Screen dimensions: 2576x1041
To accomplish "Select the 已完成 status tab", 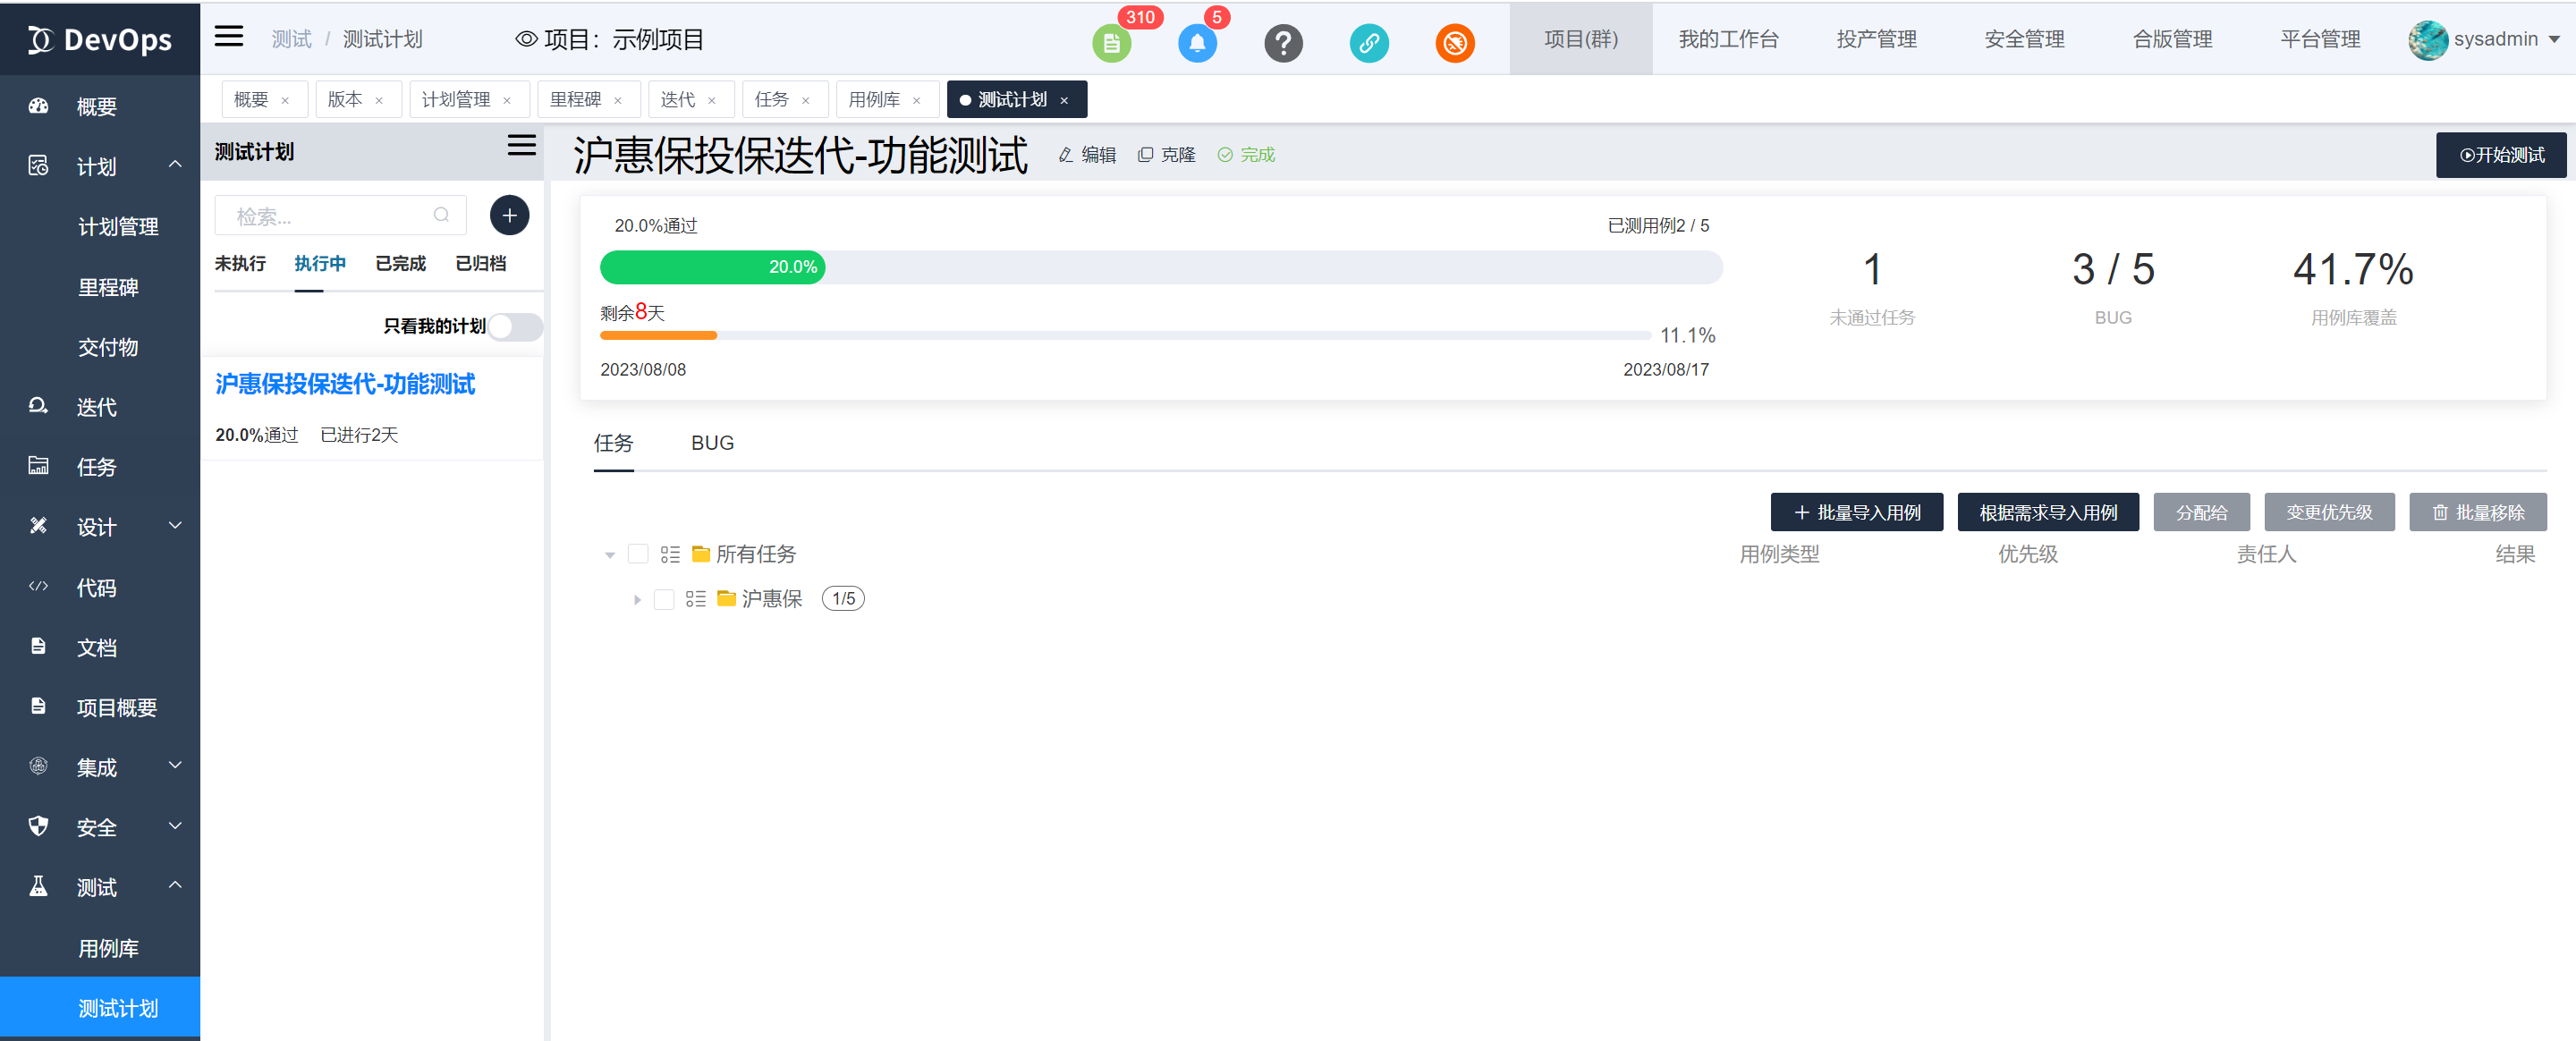I will click(x=400, y=263).
